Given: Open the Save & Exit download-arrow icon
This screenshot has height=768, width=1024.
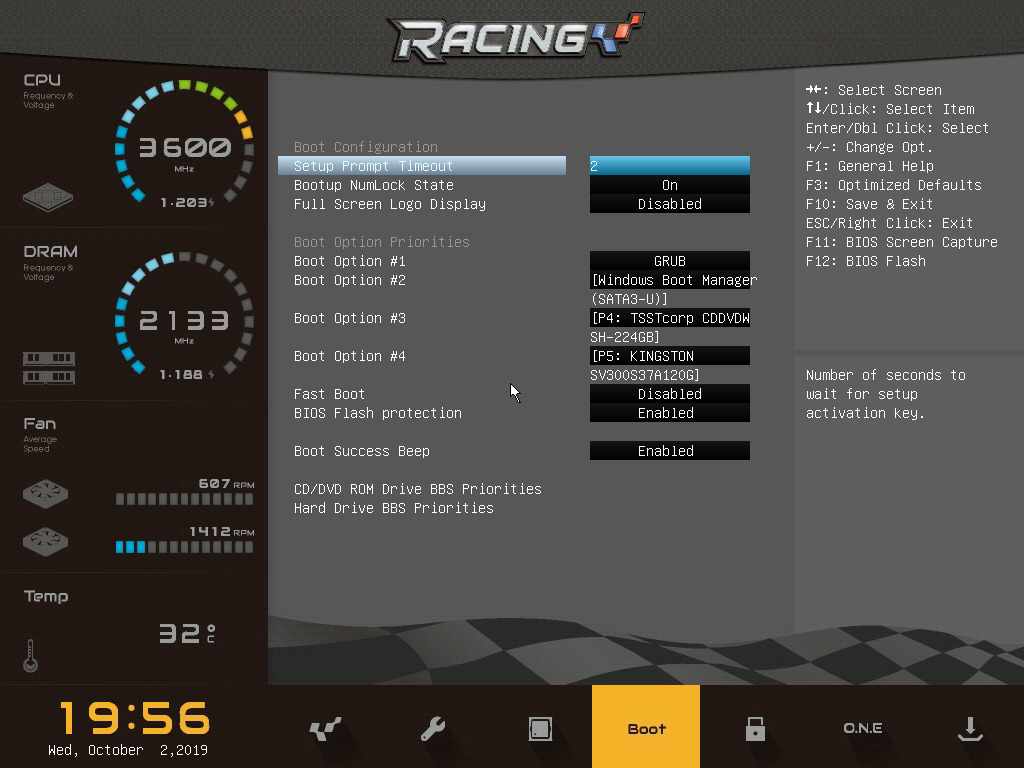Looking at the screenshot, I should pos(970,728).
